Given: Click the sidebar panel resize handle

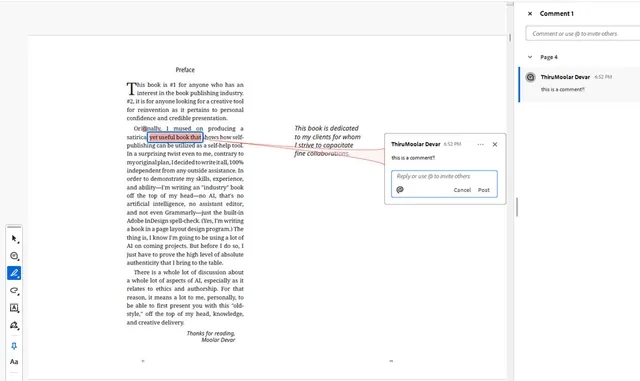Looking at the screenshot, I should [x=517, y=207].
